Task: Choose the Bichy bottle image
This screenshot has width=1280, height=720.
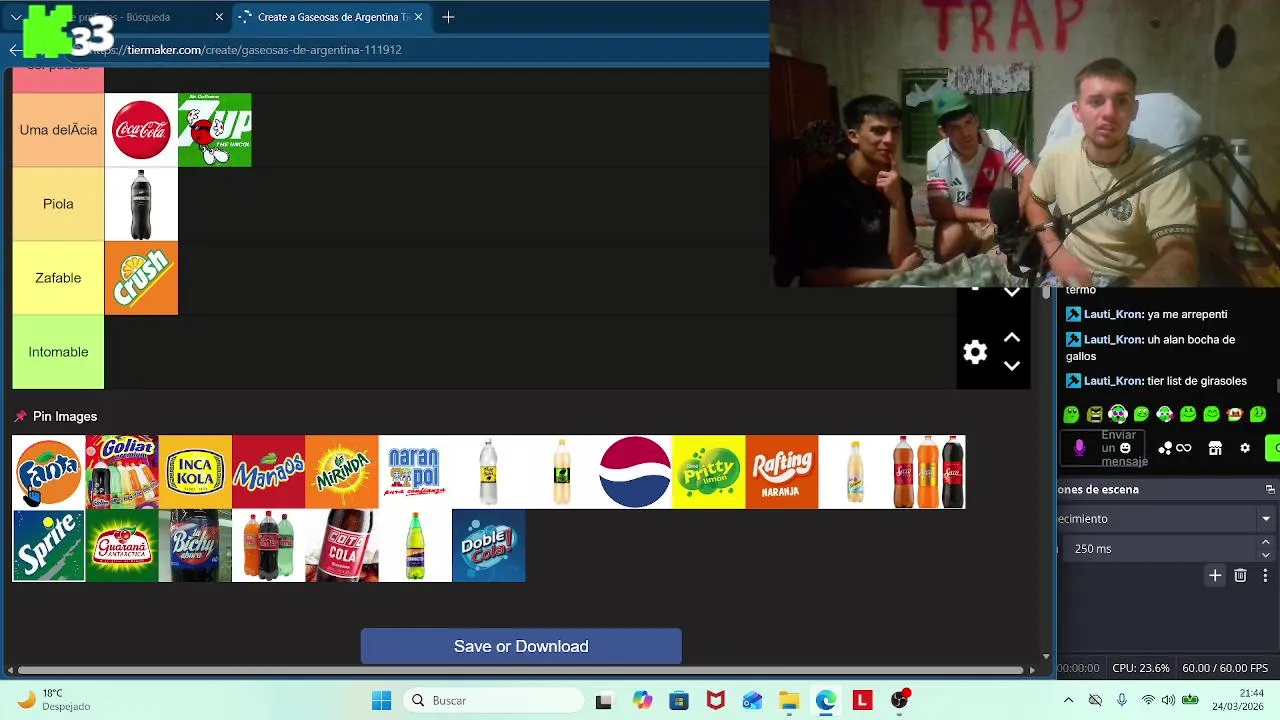Action: coord(195,546)
